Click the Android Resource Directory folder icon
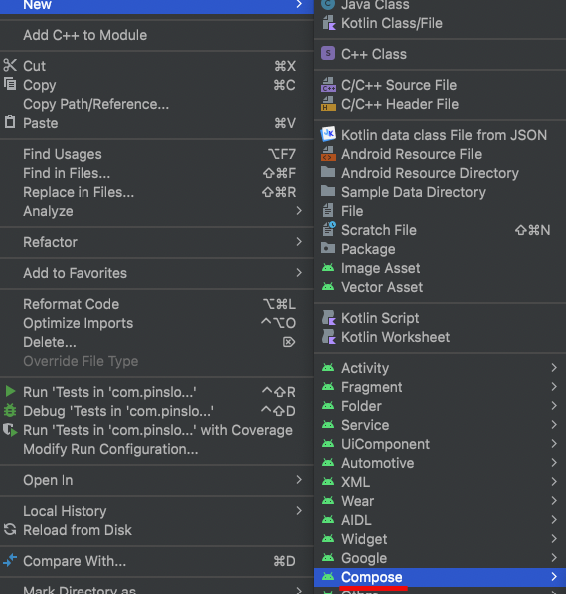 pos(328,172)
